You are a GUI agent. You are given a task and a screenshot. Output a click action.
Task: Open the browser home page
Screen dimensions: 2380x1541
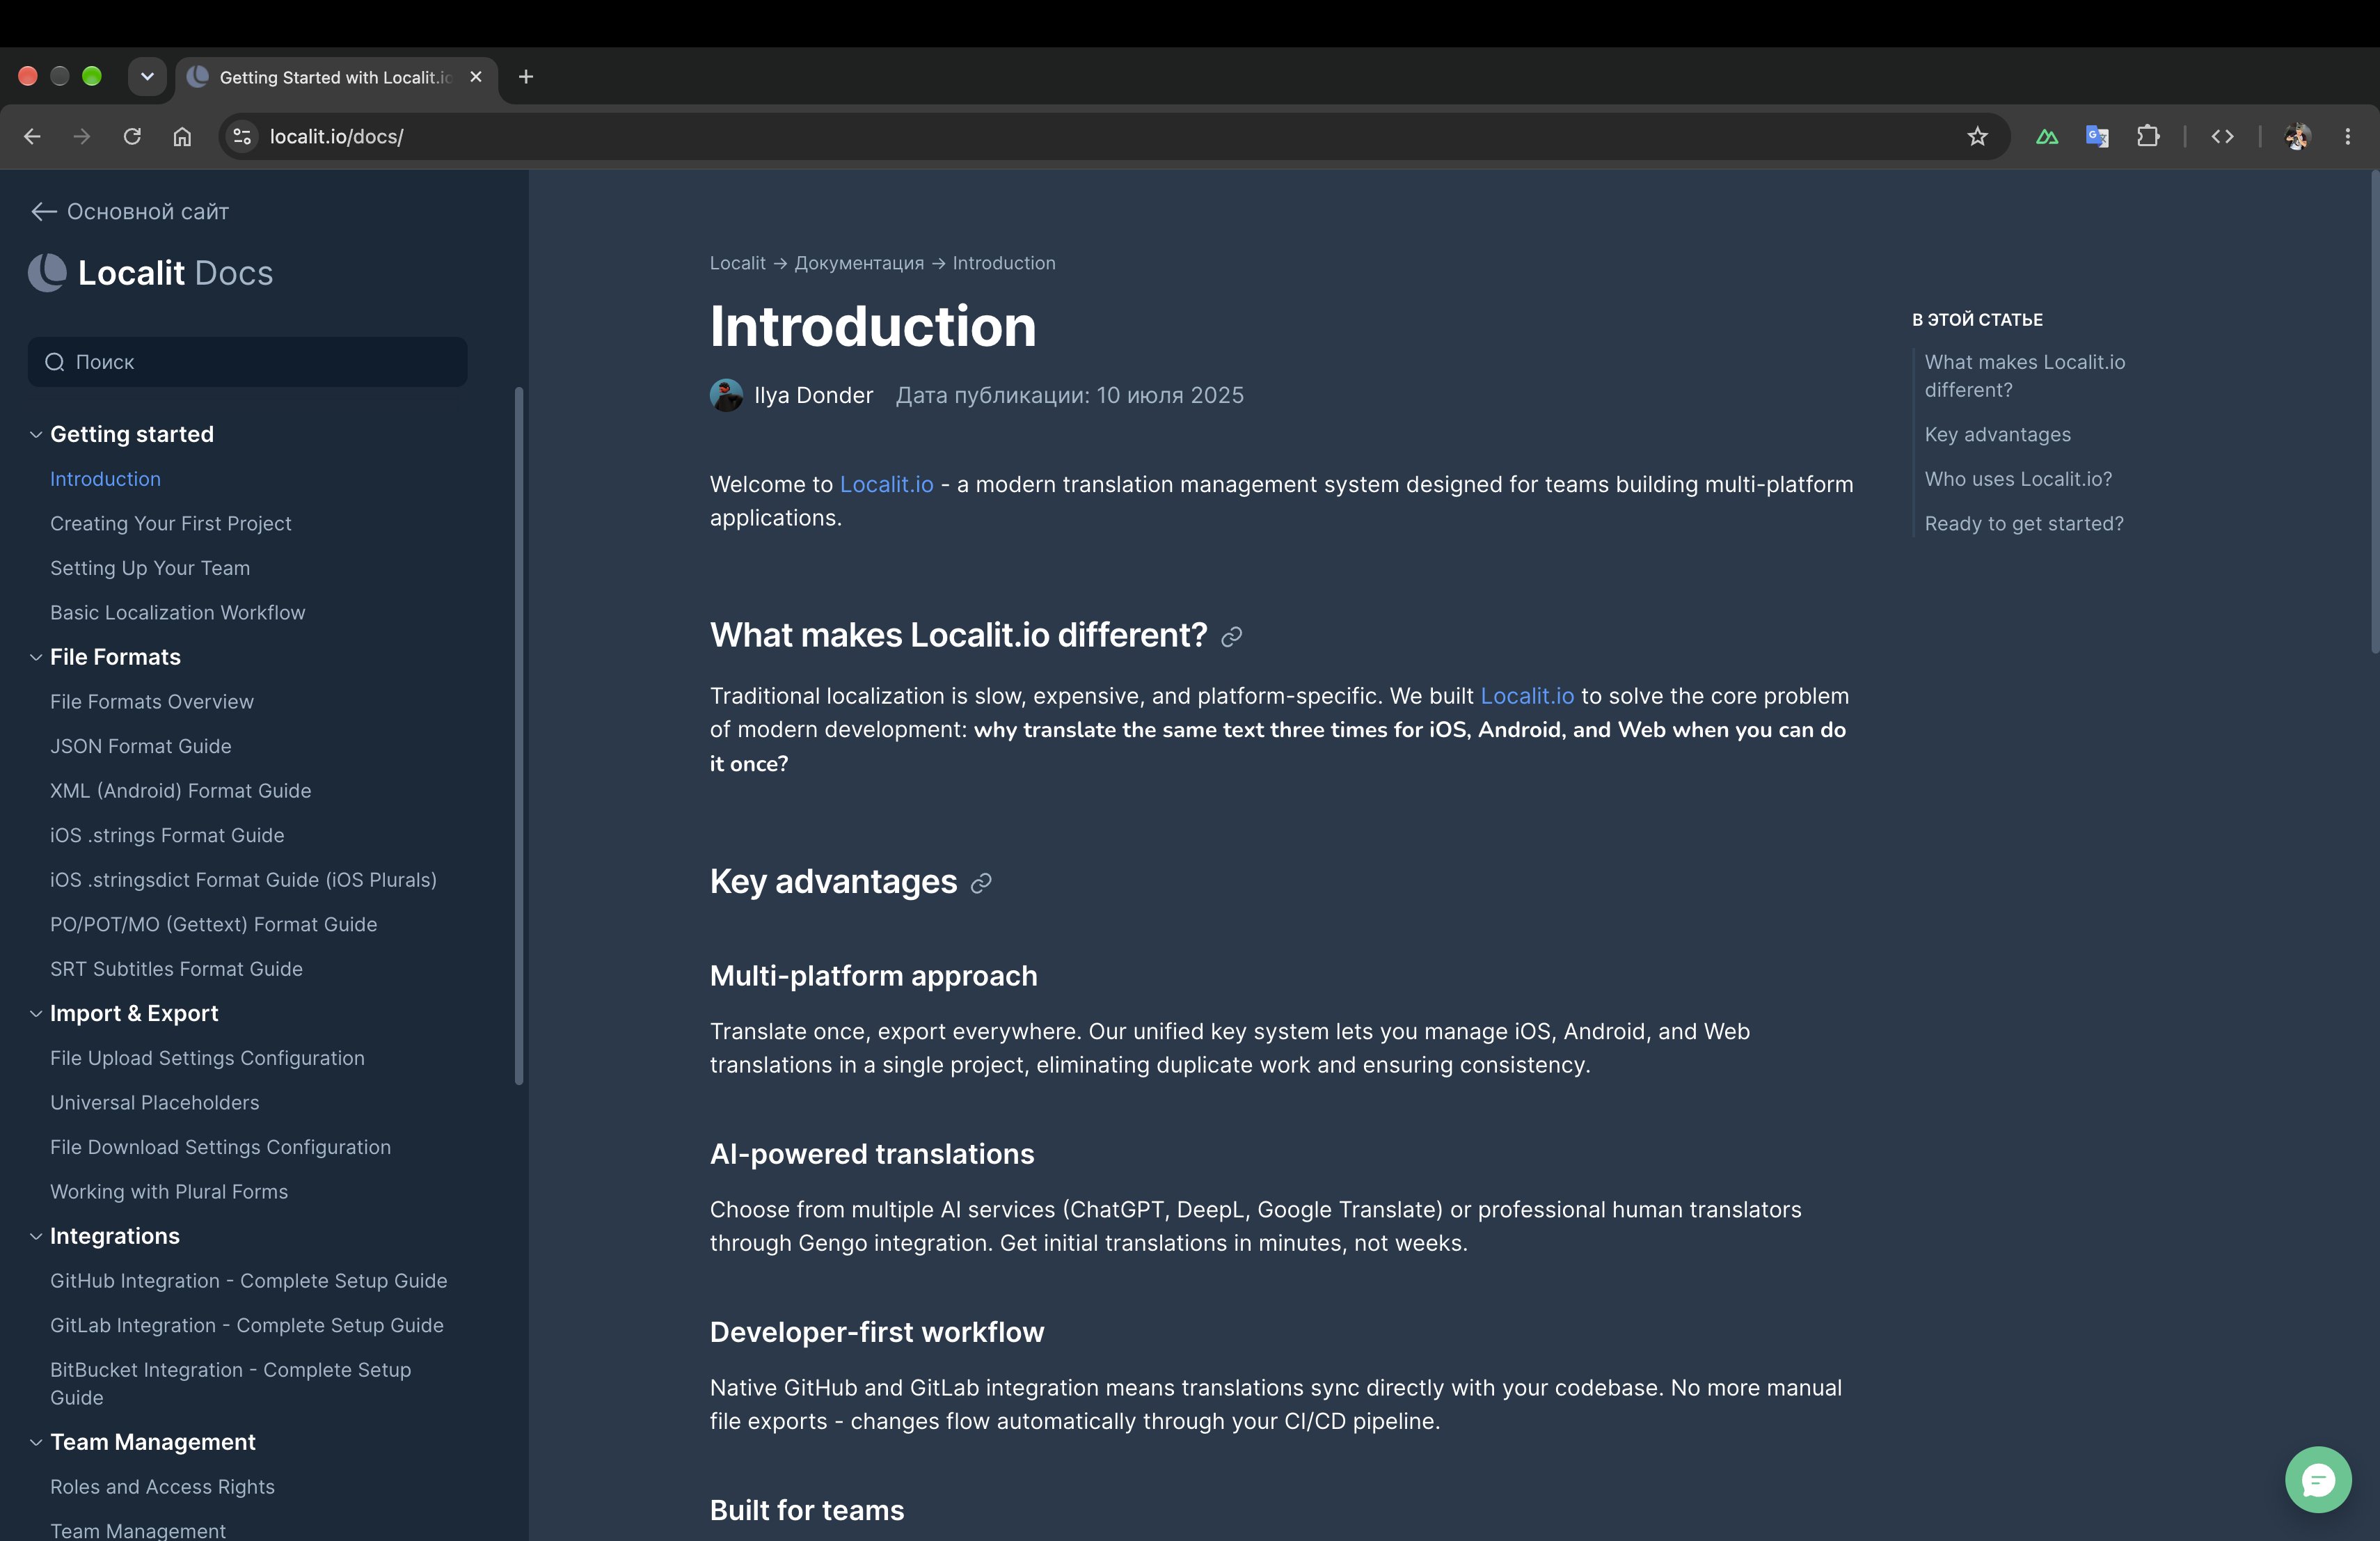pos(182,137)
